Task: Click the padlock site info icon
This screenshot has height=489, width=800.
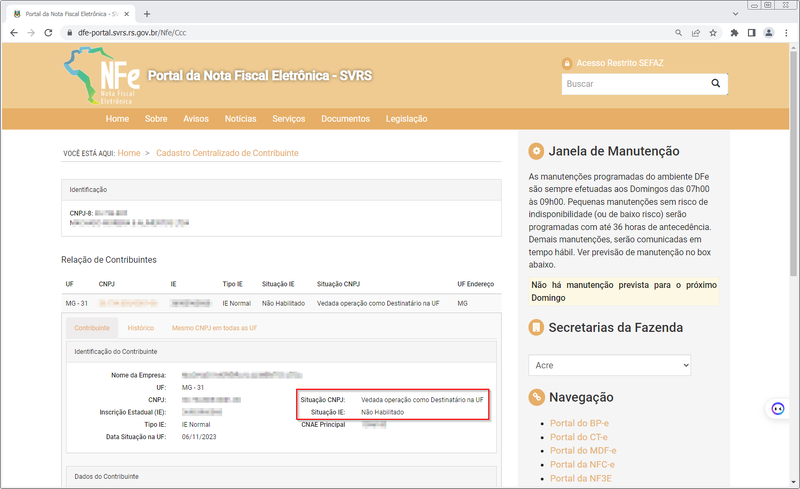Action: click(x=69, y=33)
